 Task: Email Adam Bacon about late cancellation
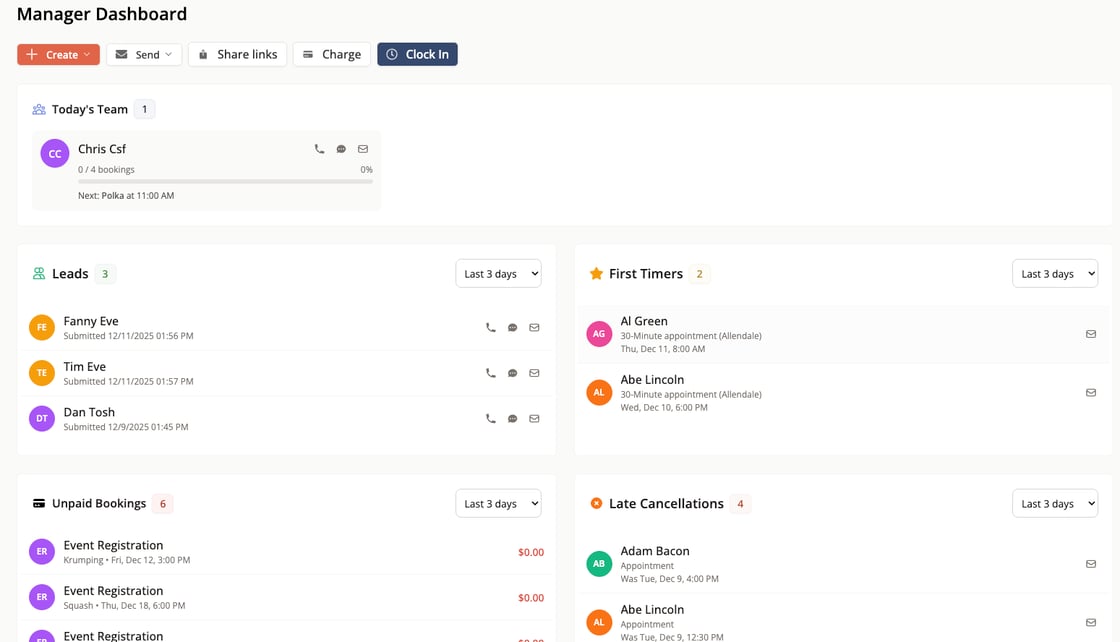(x=1091, y=564)
